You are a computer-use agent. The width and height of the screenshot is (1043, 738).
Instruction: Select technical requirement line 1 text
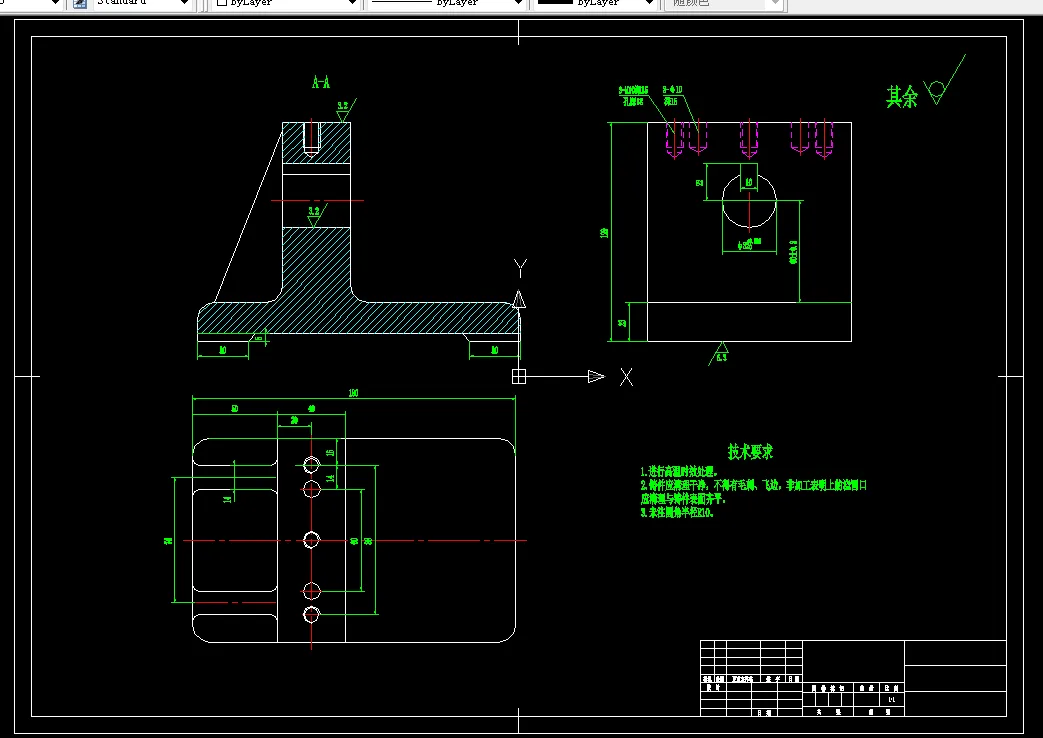tap(679, 472)
